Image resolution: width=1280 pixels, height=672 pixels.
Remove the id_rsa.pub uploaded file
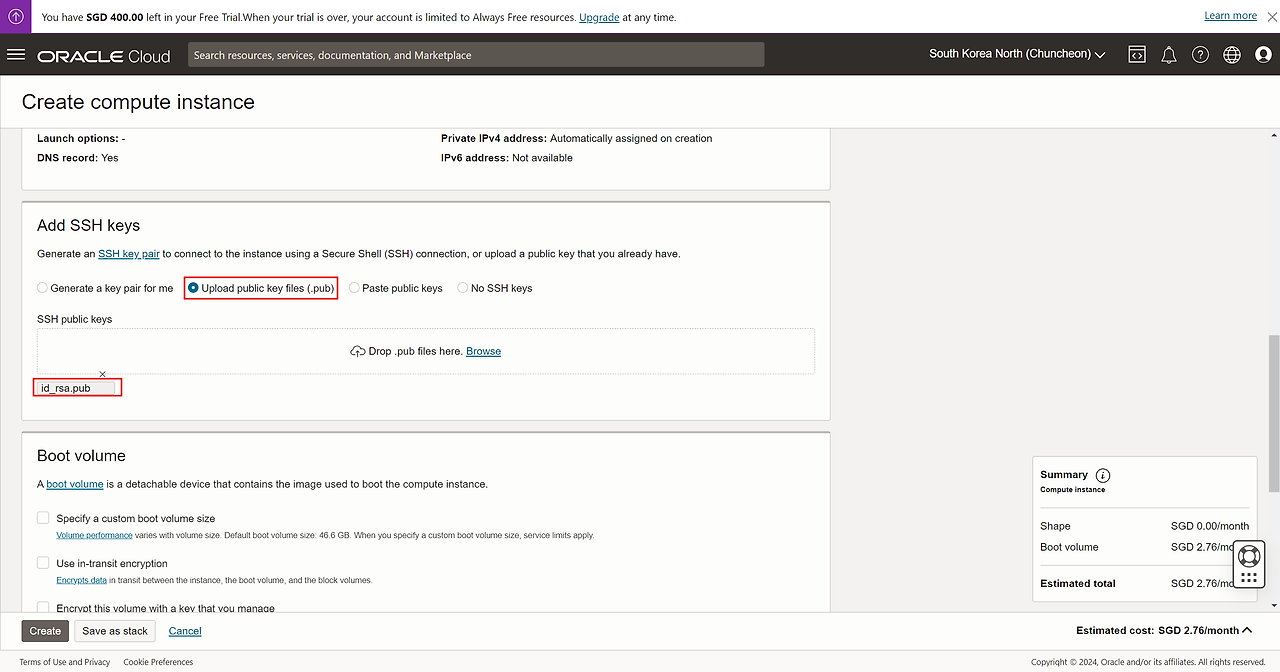[102, 374]
